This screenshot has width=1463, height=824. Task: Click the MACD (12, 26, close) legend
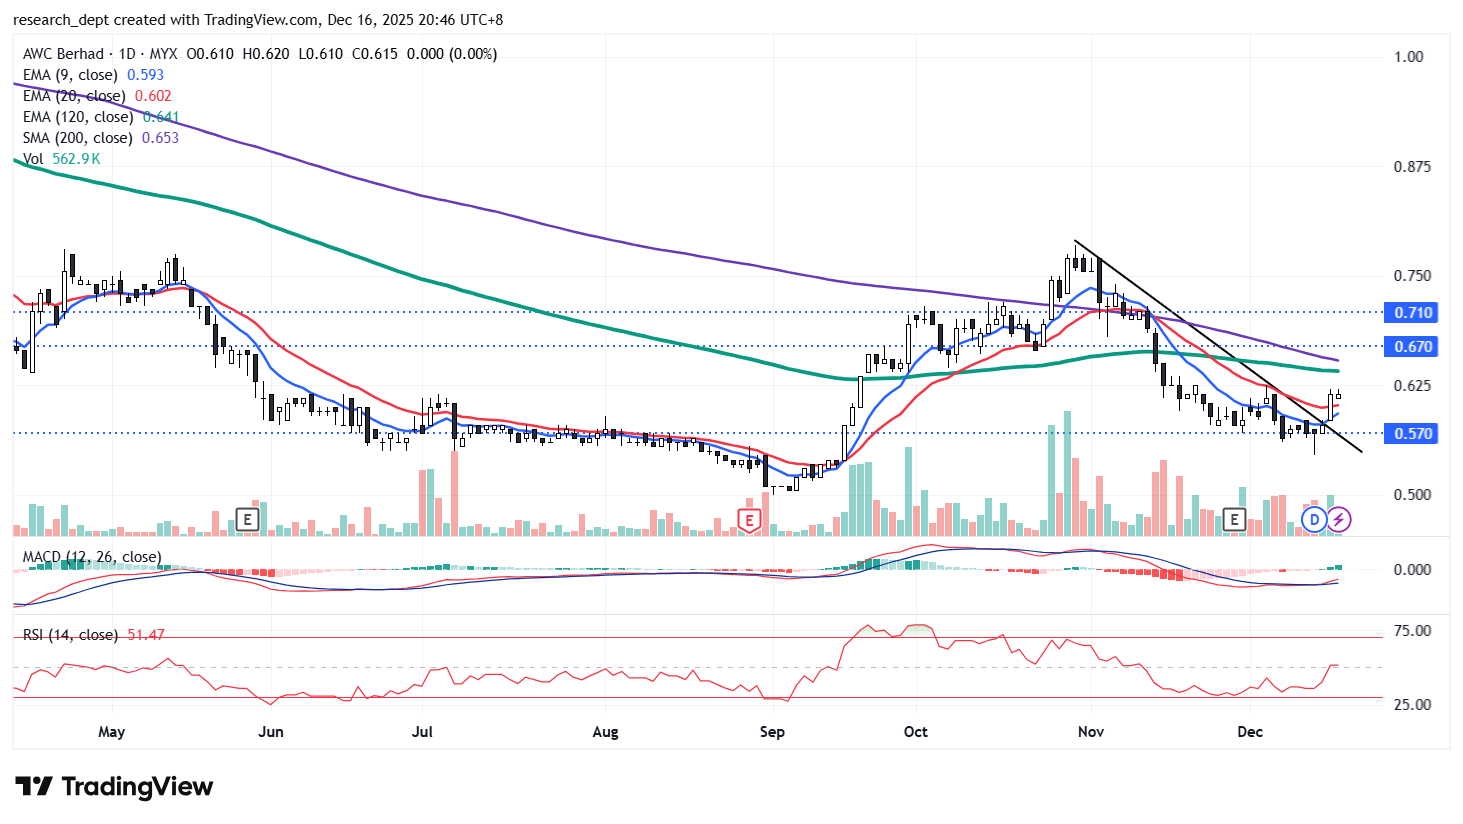92,557
